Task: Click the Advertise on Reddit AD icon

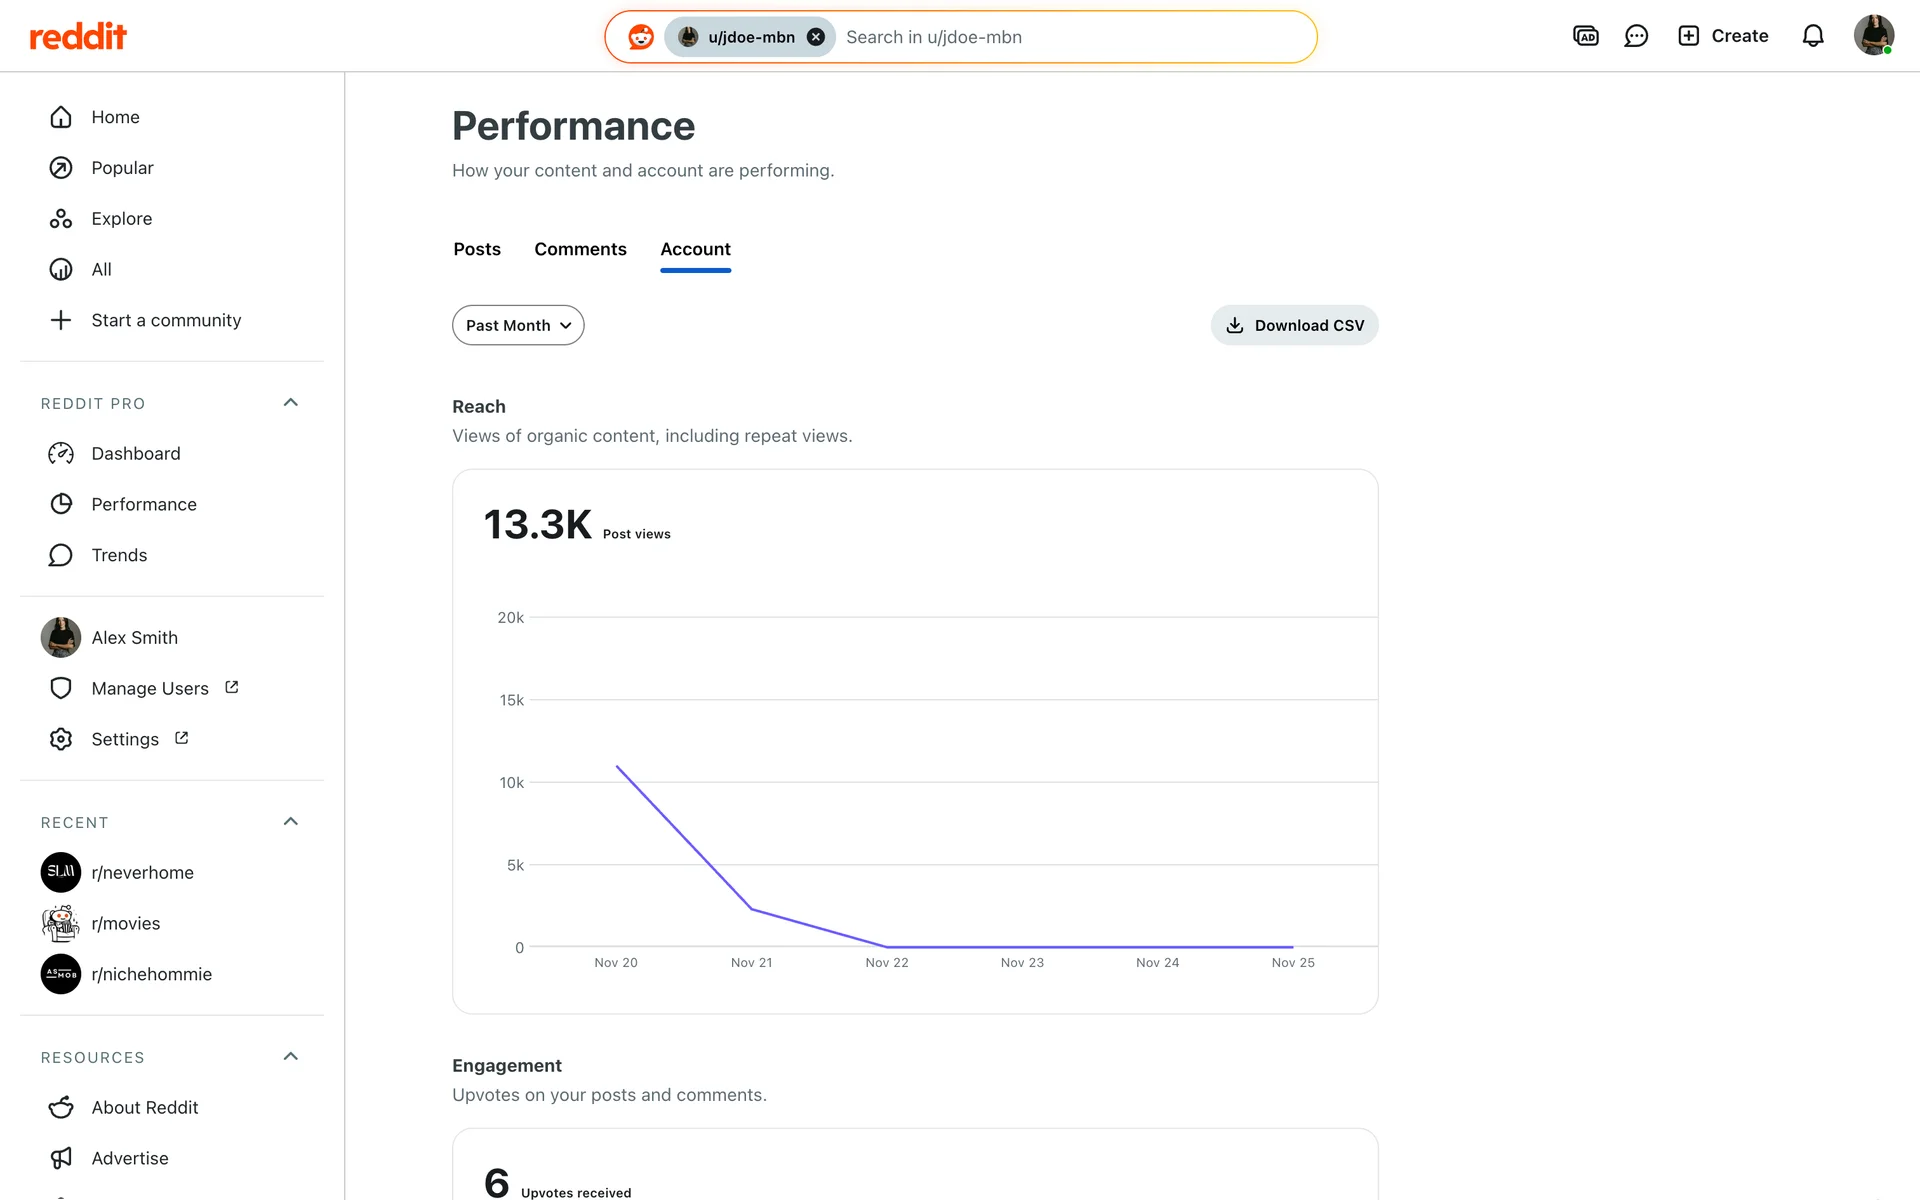Action: pos(1585,36)
